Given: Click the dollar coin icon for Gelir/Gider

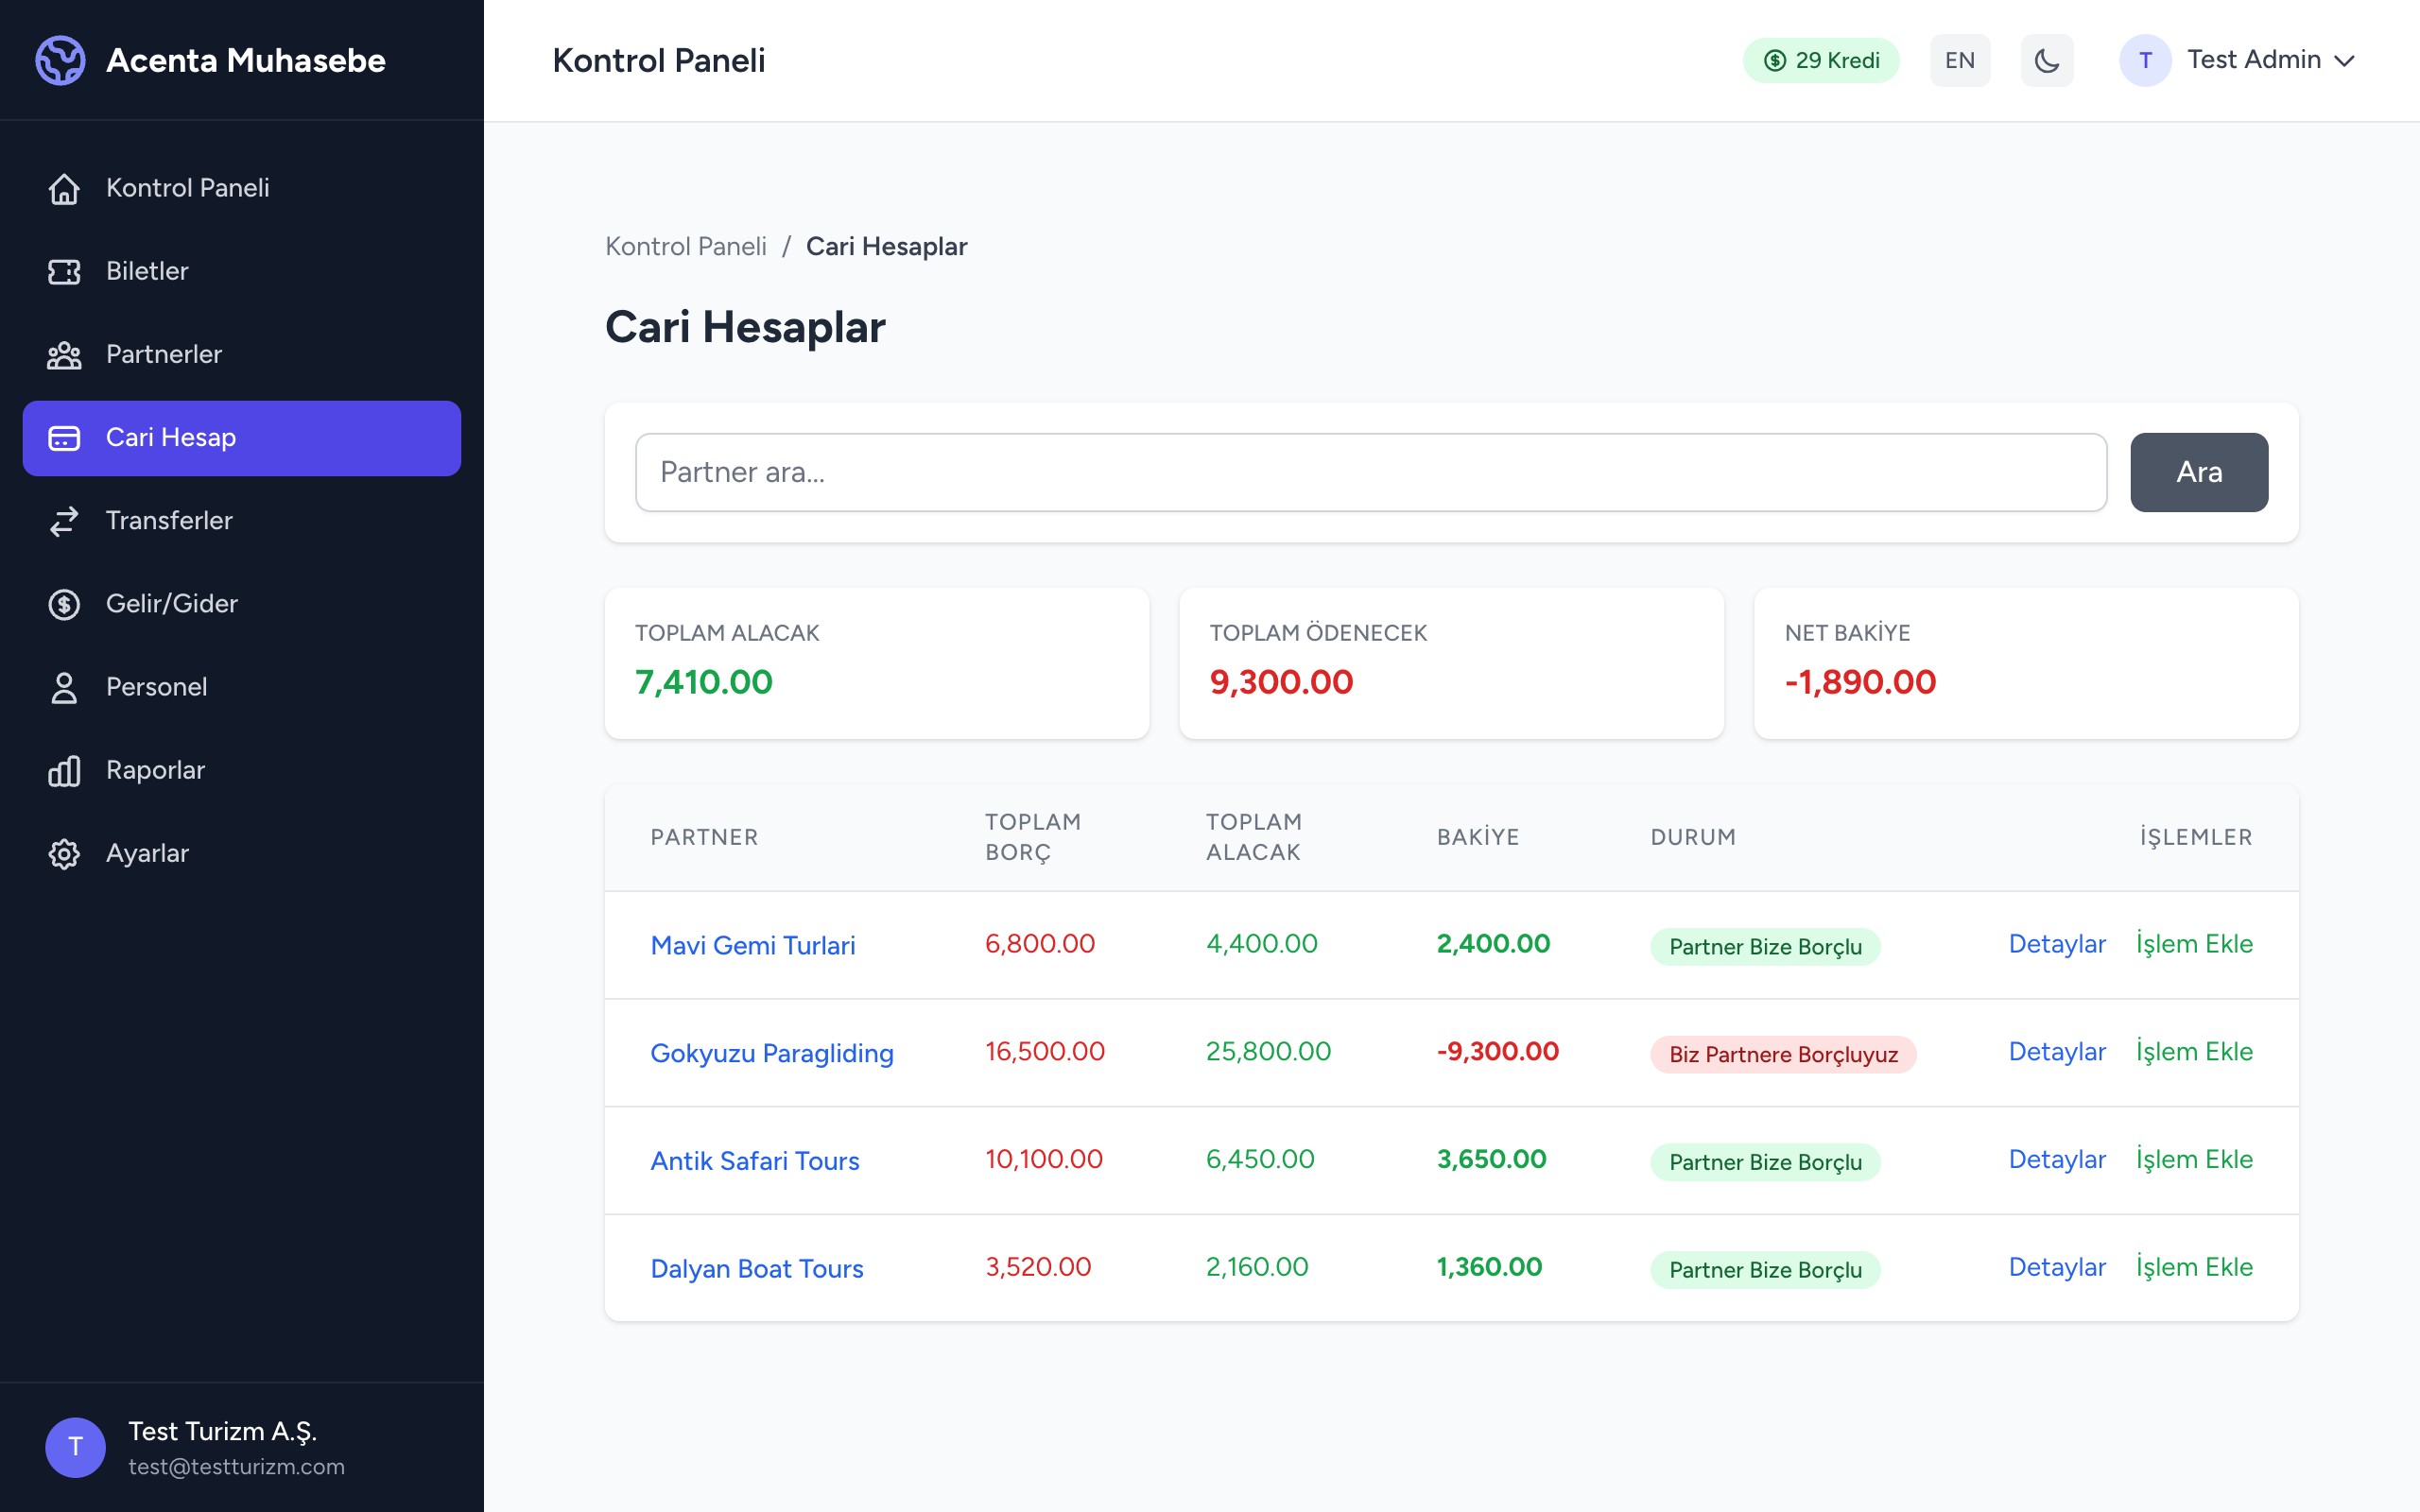Looking at the screenshot, I should point(64,604).
